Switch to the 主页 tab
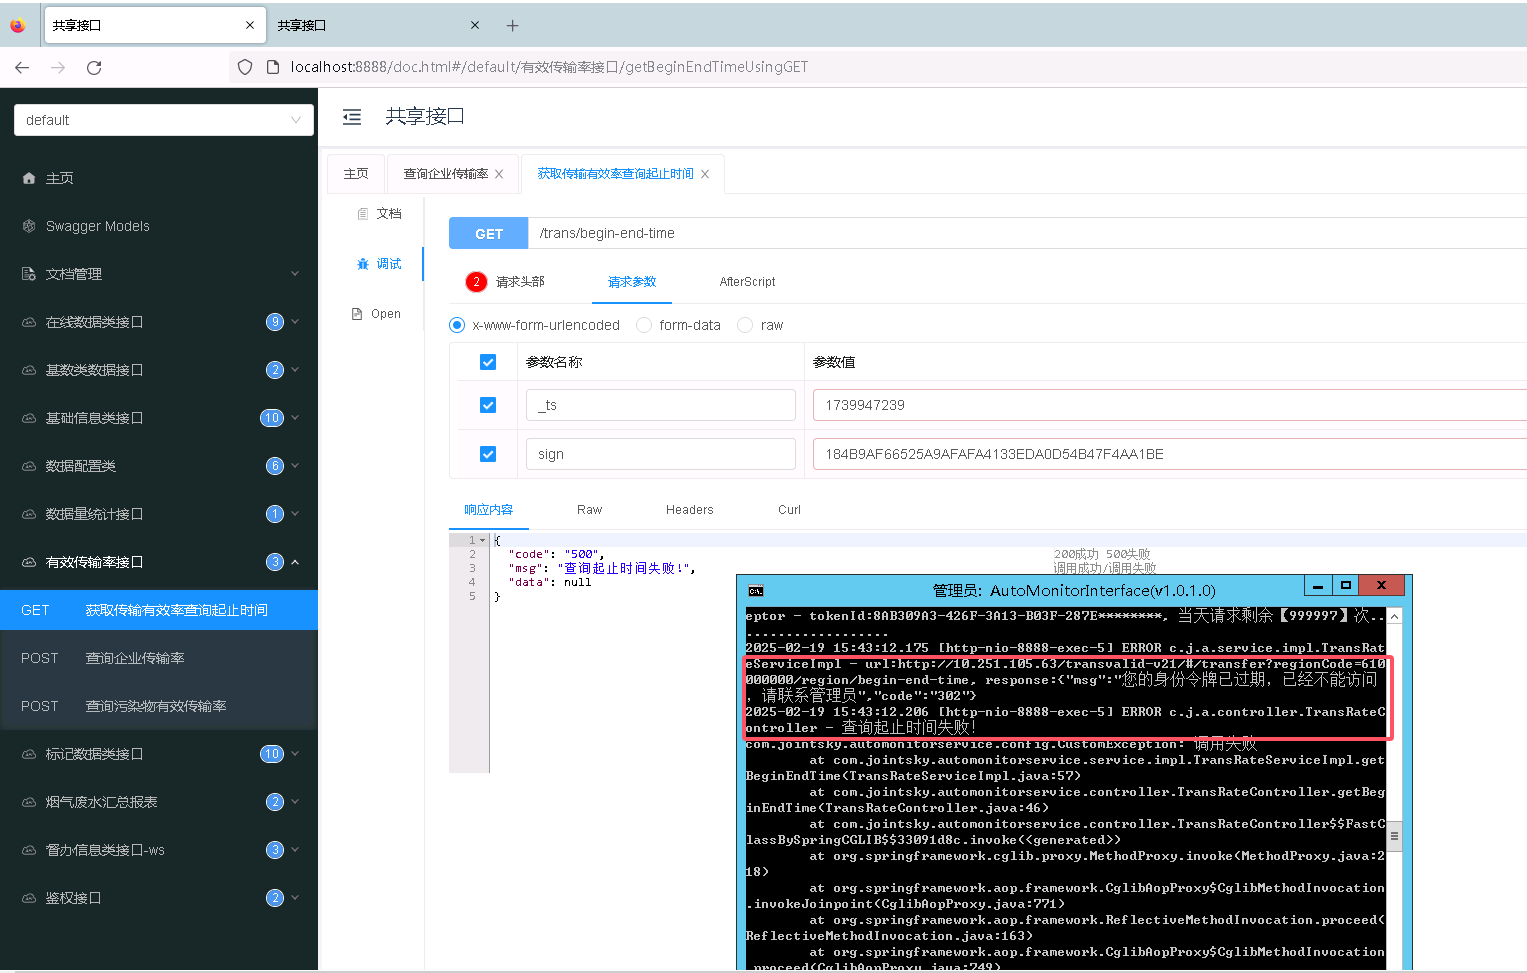The width and height of the screenshot is (1527, 973). [x=356, y=174]
